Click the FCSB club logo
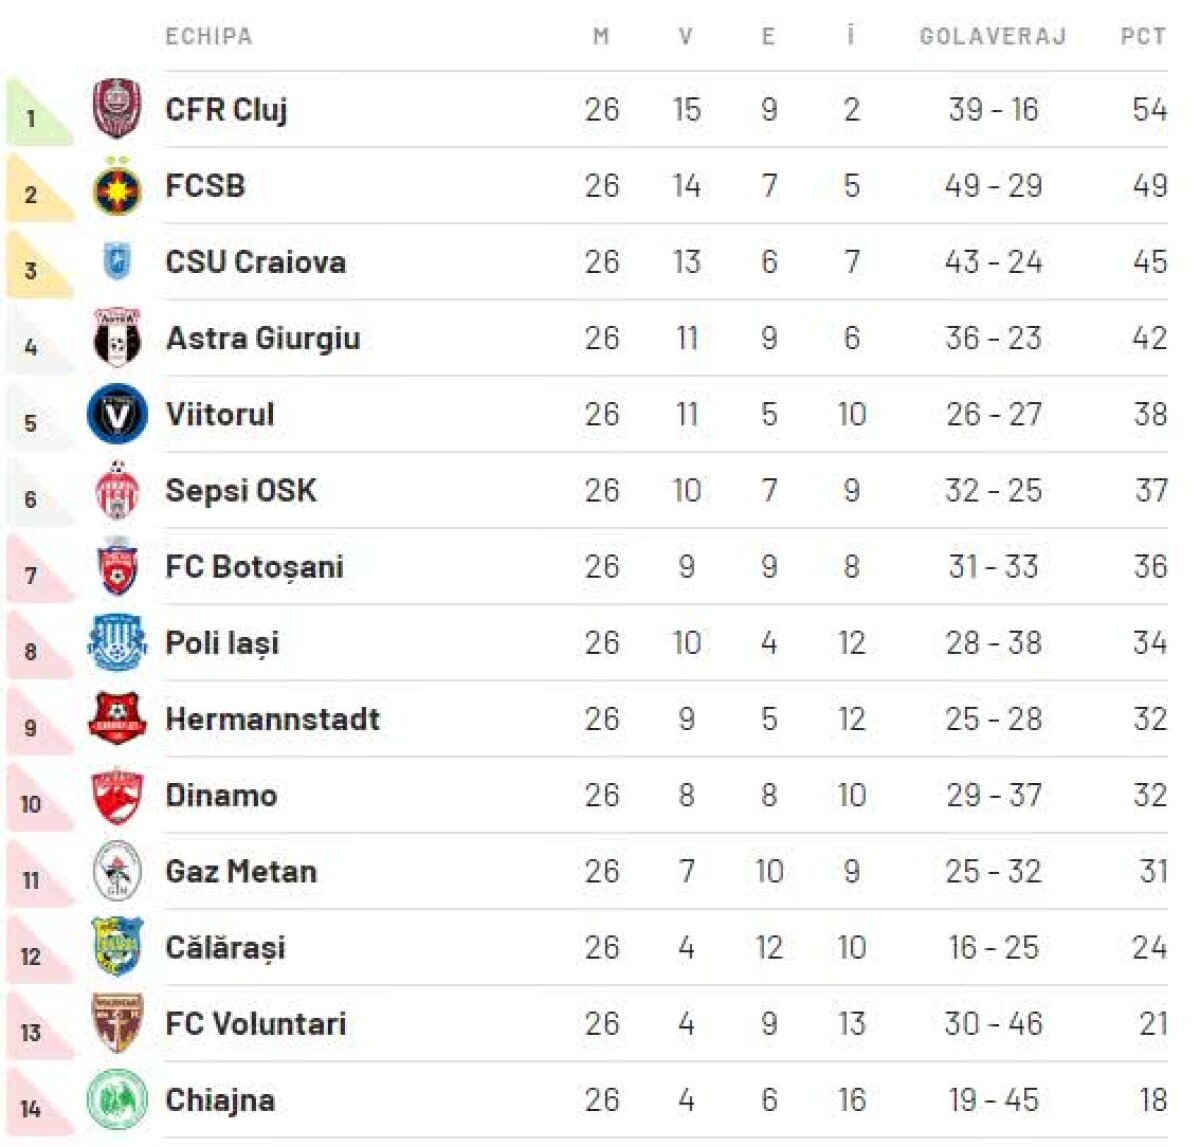This screenshot has width=1200, height=1147. pos(117,187)
